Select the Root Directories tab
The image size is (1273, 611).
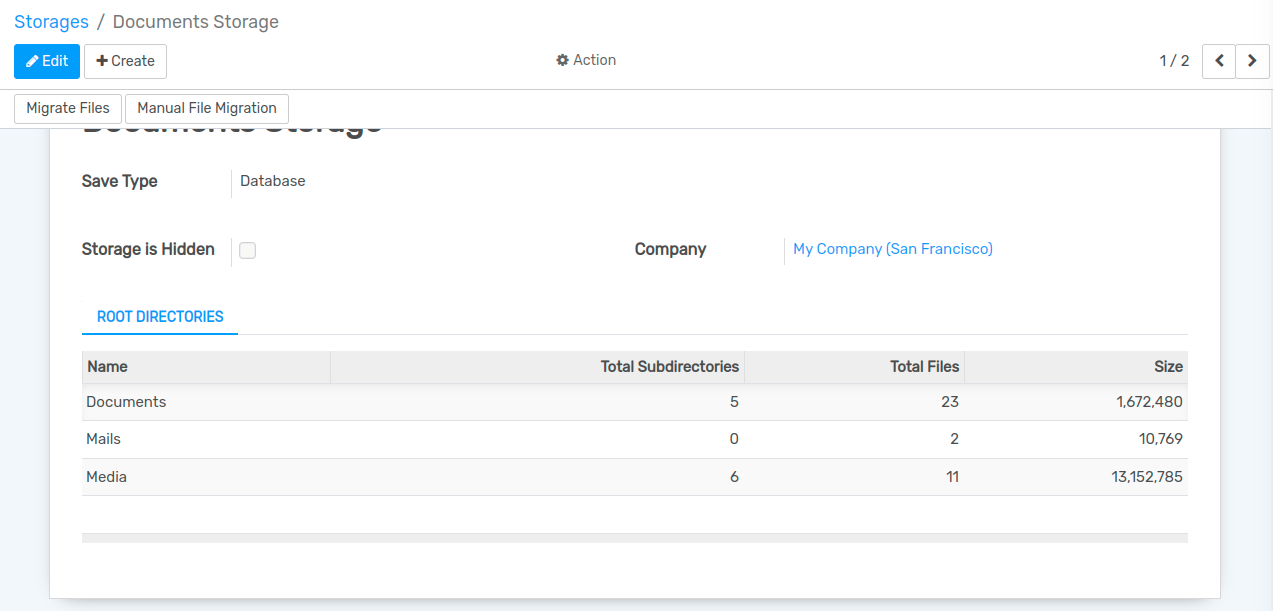coord(160,316)
